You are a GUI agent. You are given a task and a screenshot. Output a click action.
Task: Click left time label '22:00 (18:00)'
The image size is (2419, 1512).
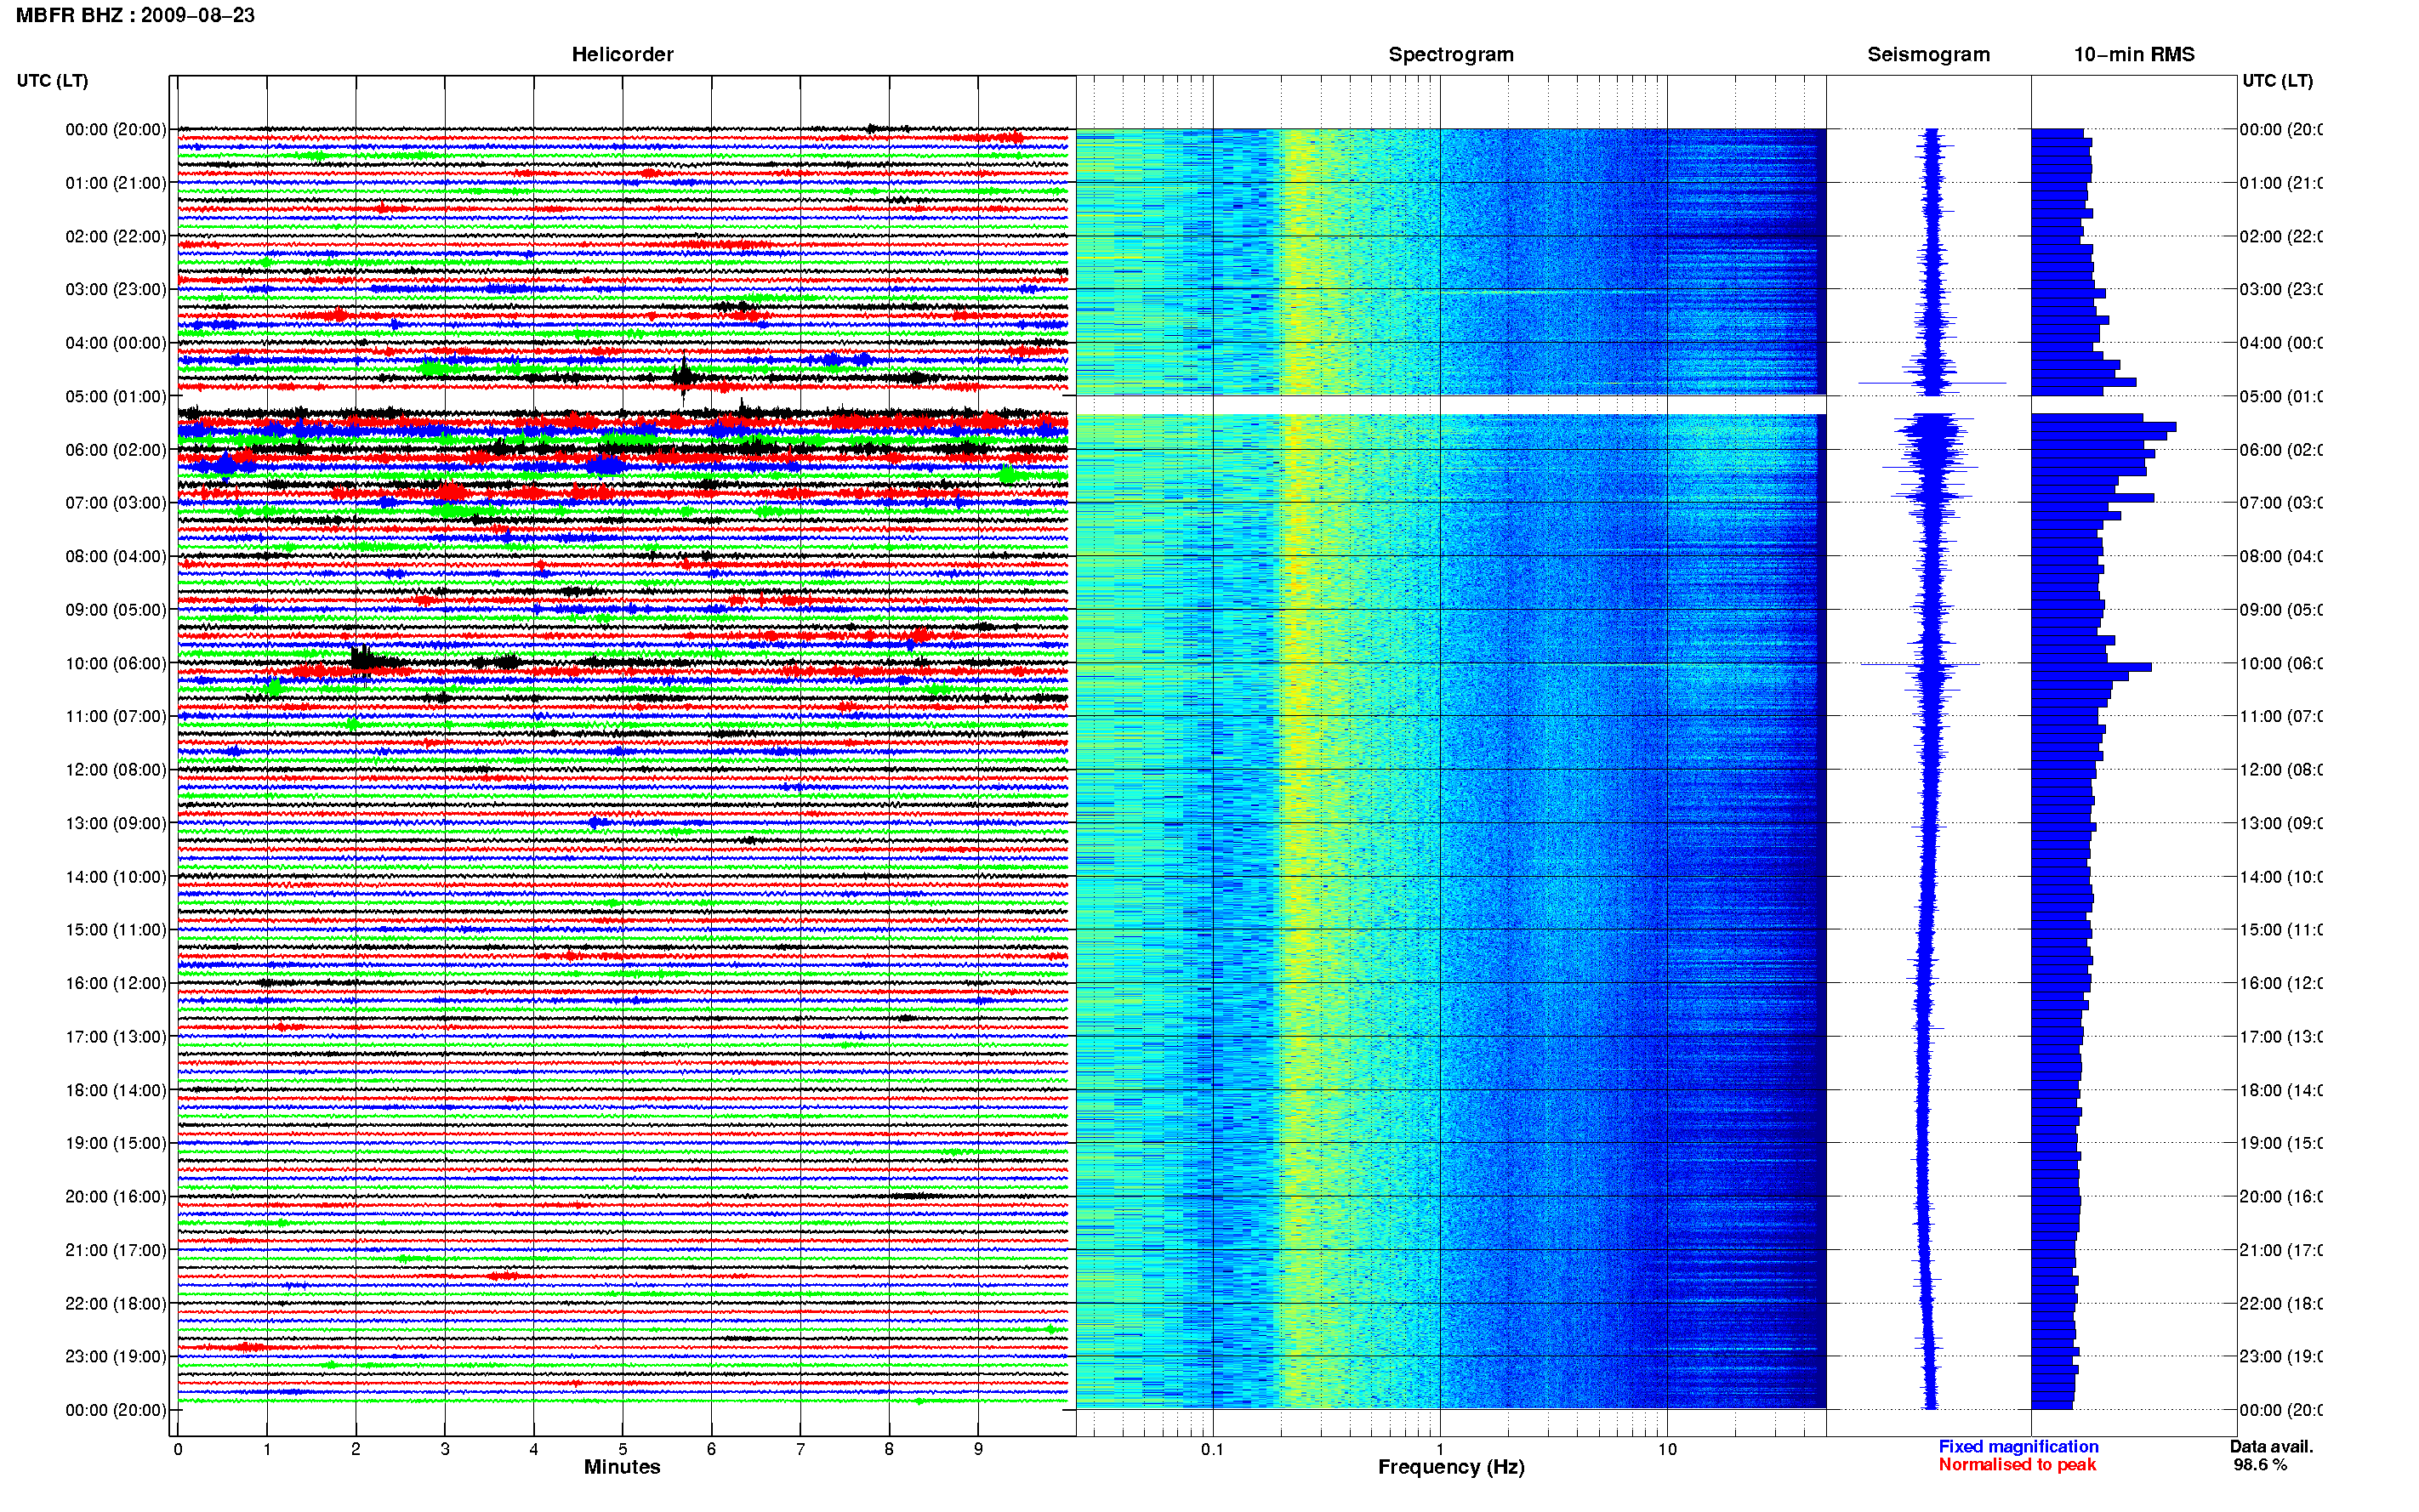tap(116, 1303)
